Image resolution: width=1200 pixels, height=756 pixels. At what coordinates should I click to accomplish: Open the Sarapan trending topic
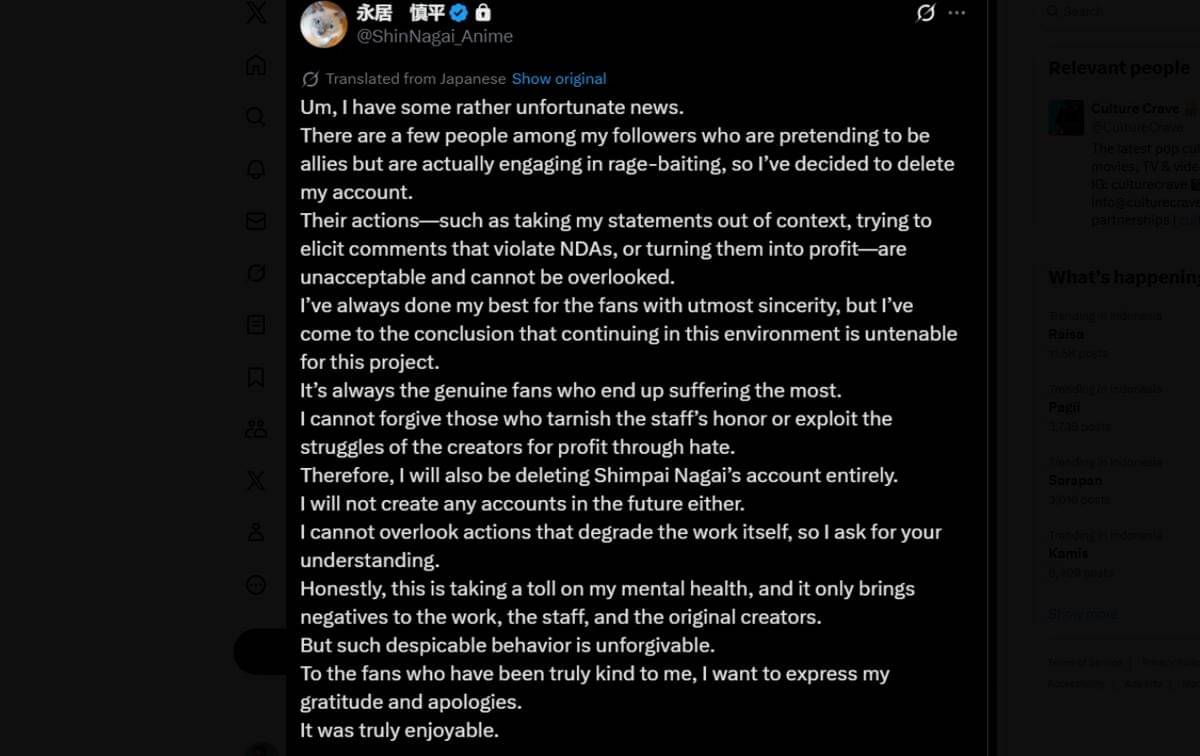point(1075,481)
